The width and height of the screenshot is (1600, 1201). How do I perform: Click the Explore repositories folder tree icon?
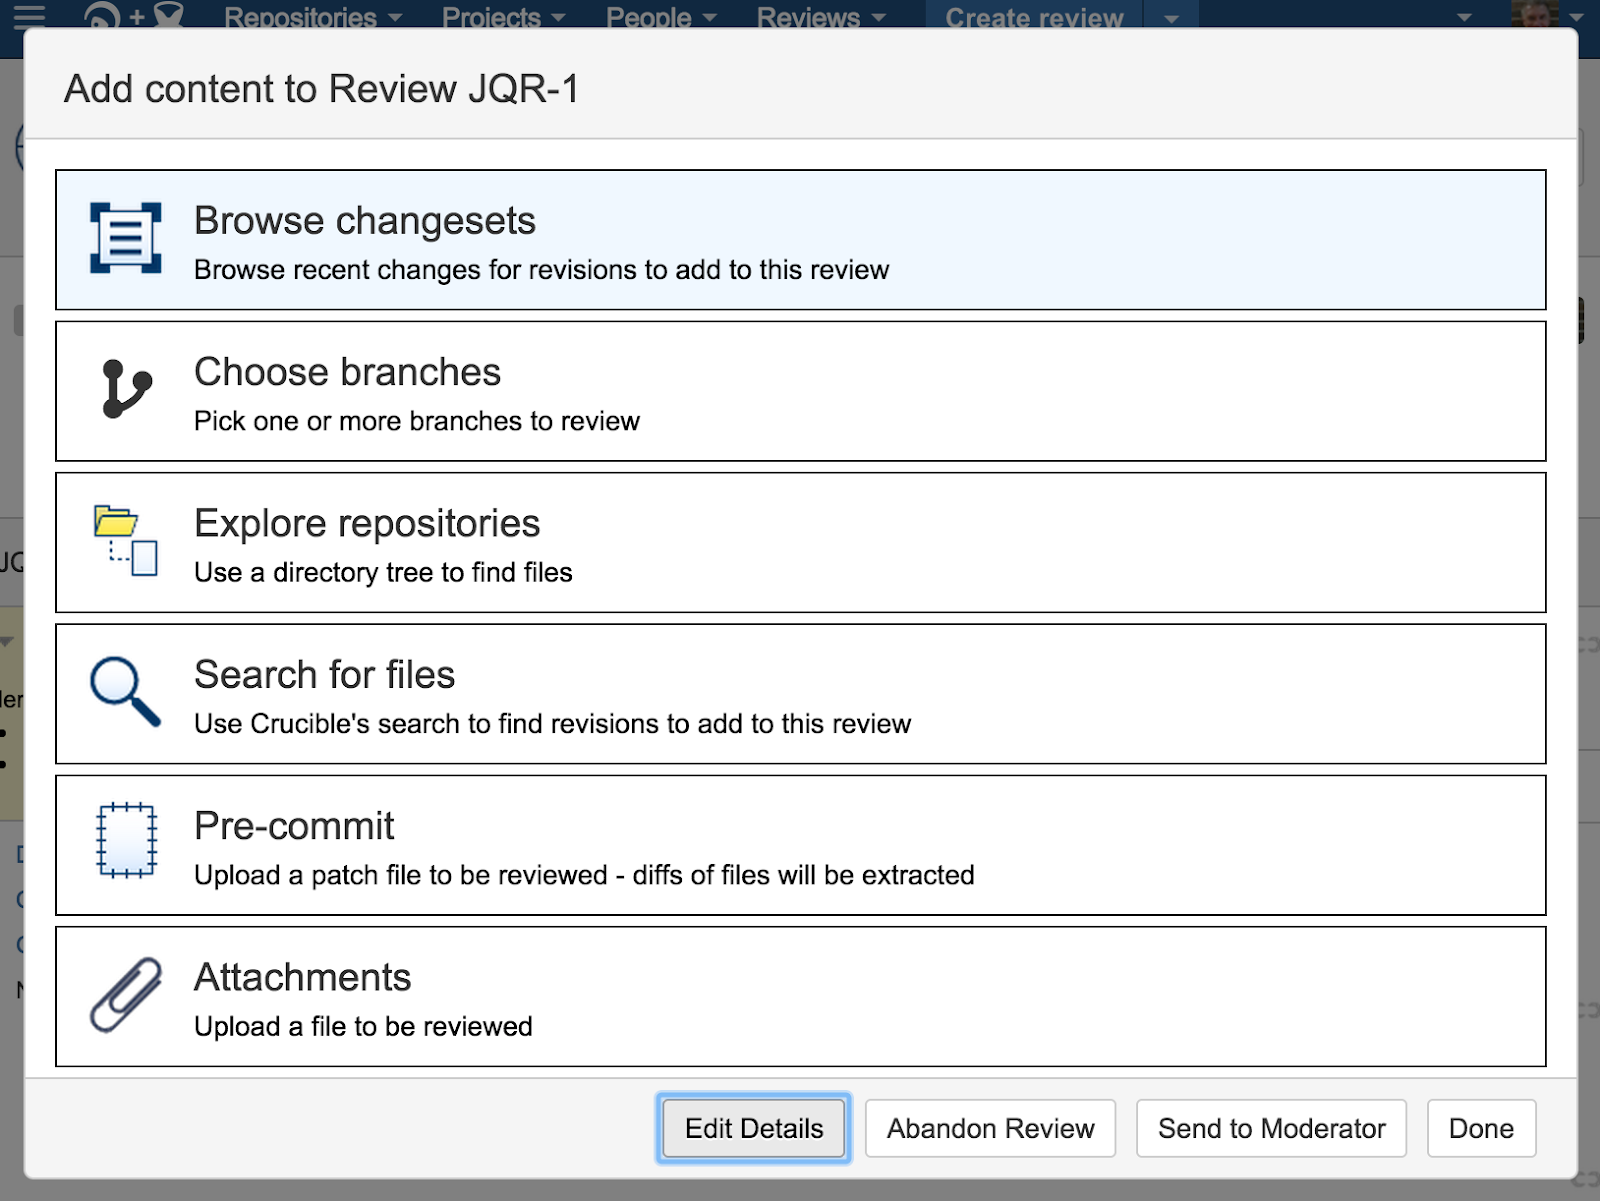126,540
